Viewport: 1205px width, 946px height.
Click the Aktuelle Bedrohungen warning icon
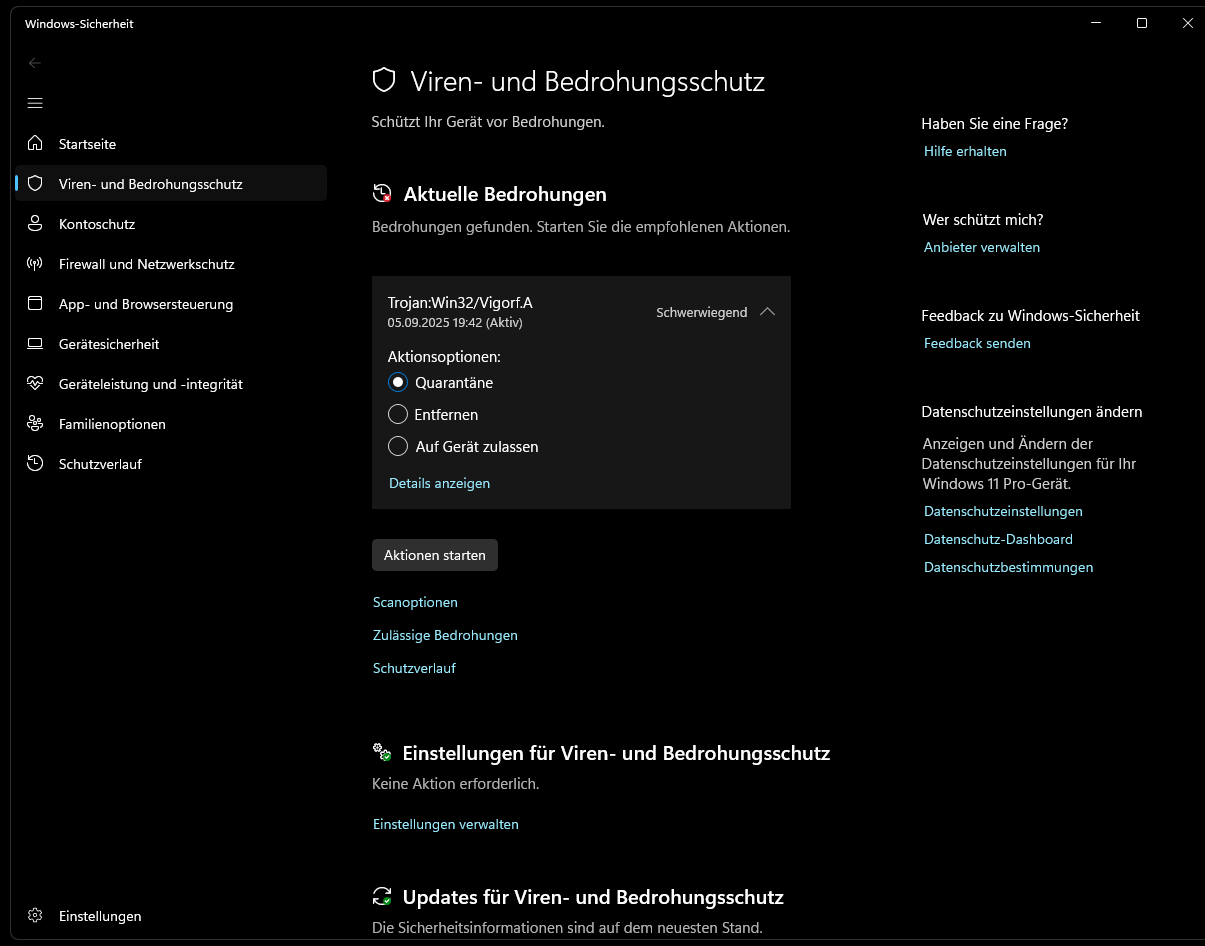(381, 194)
